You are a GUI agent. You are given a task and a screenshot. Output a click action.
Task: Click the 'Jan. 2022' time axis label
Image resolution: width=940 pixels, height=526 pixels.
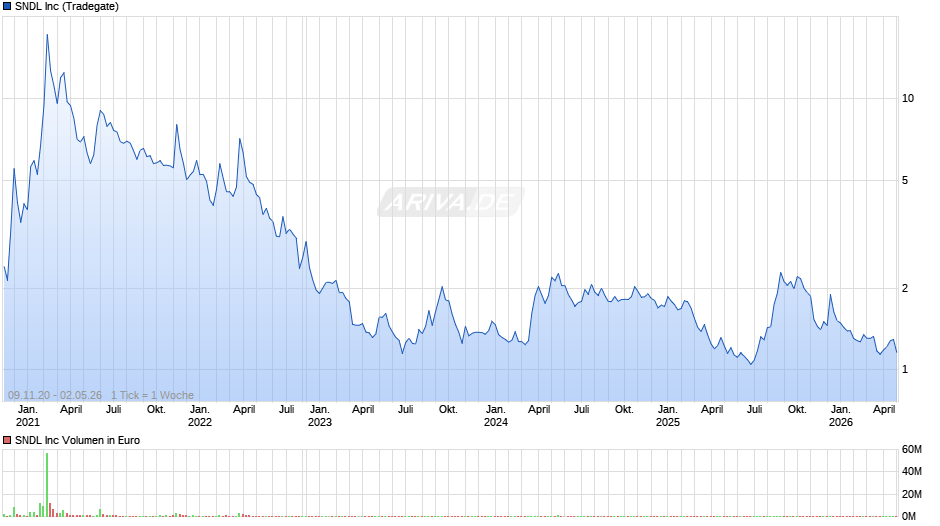(200, 416)
